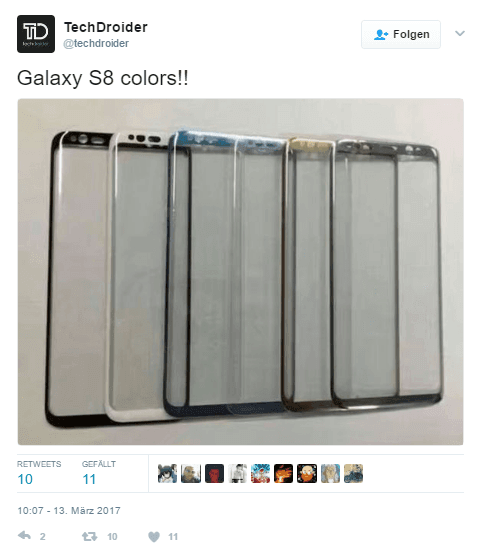Screen dimensions: 483x558
Task: Click the retweet icon below the timestamp
Action: click(90, 536)
